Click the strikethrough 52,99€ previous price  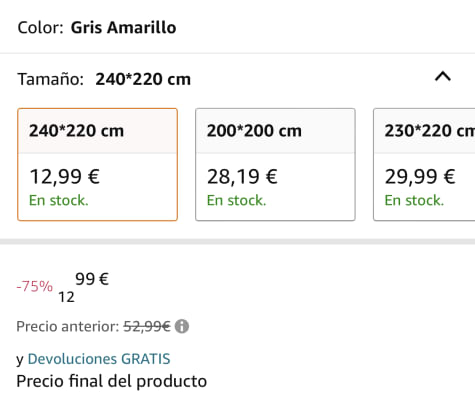(147, 326)
